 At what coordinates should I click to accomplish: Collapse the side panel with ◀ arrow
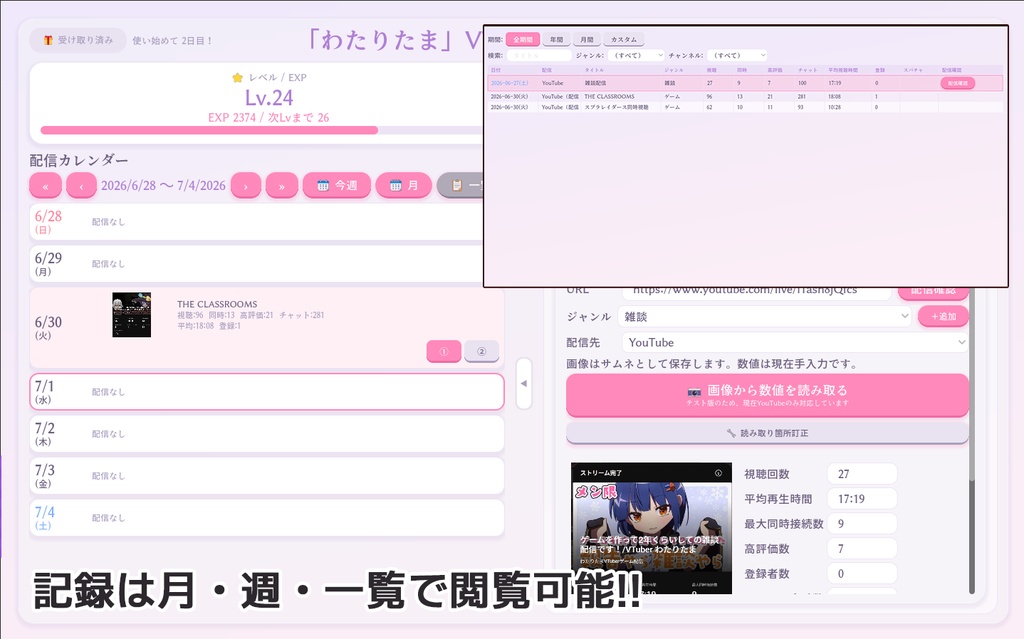coord(524,384)
